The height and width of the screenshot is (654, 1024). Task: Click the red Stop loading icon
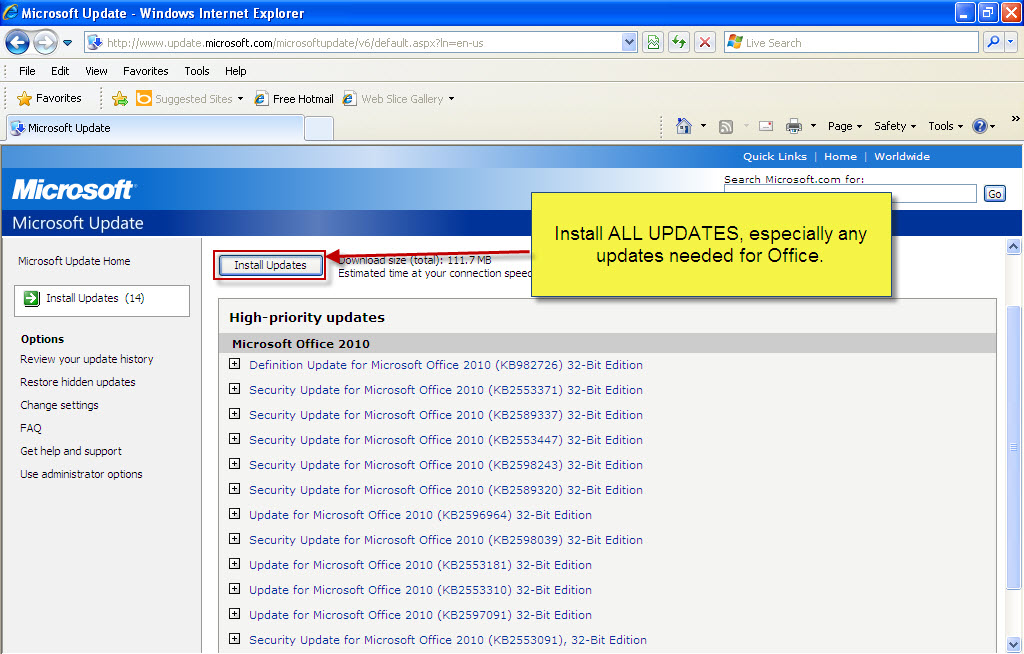tap(705, 43)
